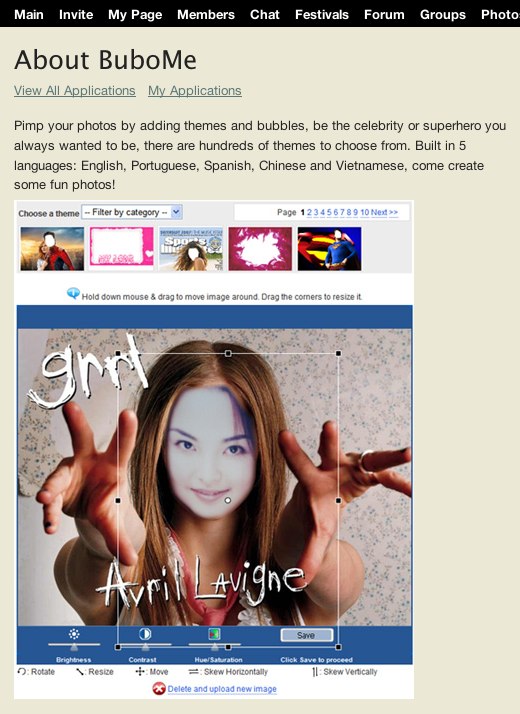Image resolution: width=520 pixels, height=714 pixels.
Task: Click the Contrast half-circle icon
Action: coord(145,634)
